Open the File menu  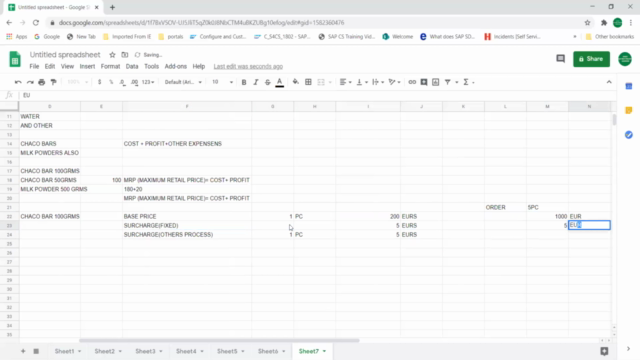coord(34,66)
